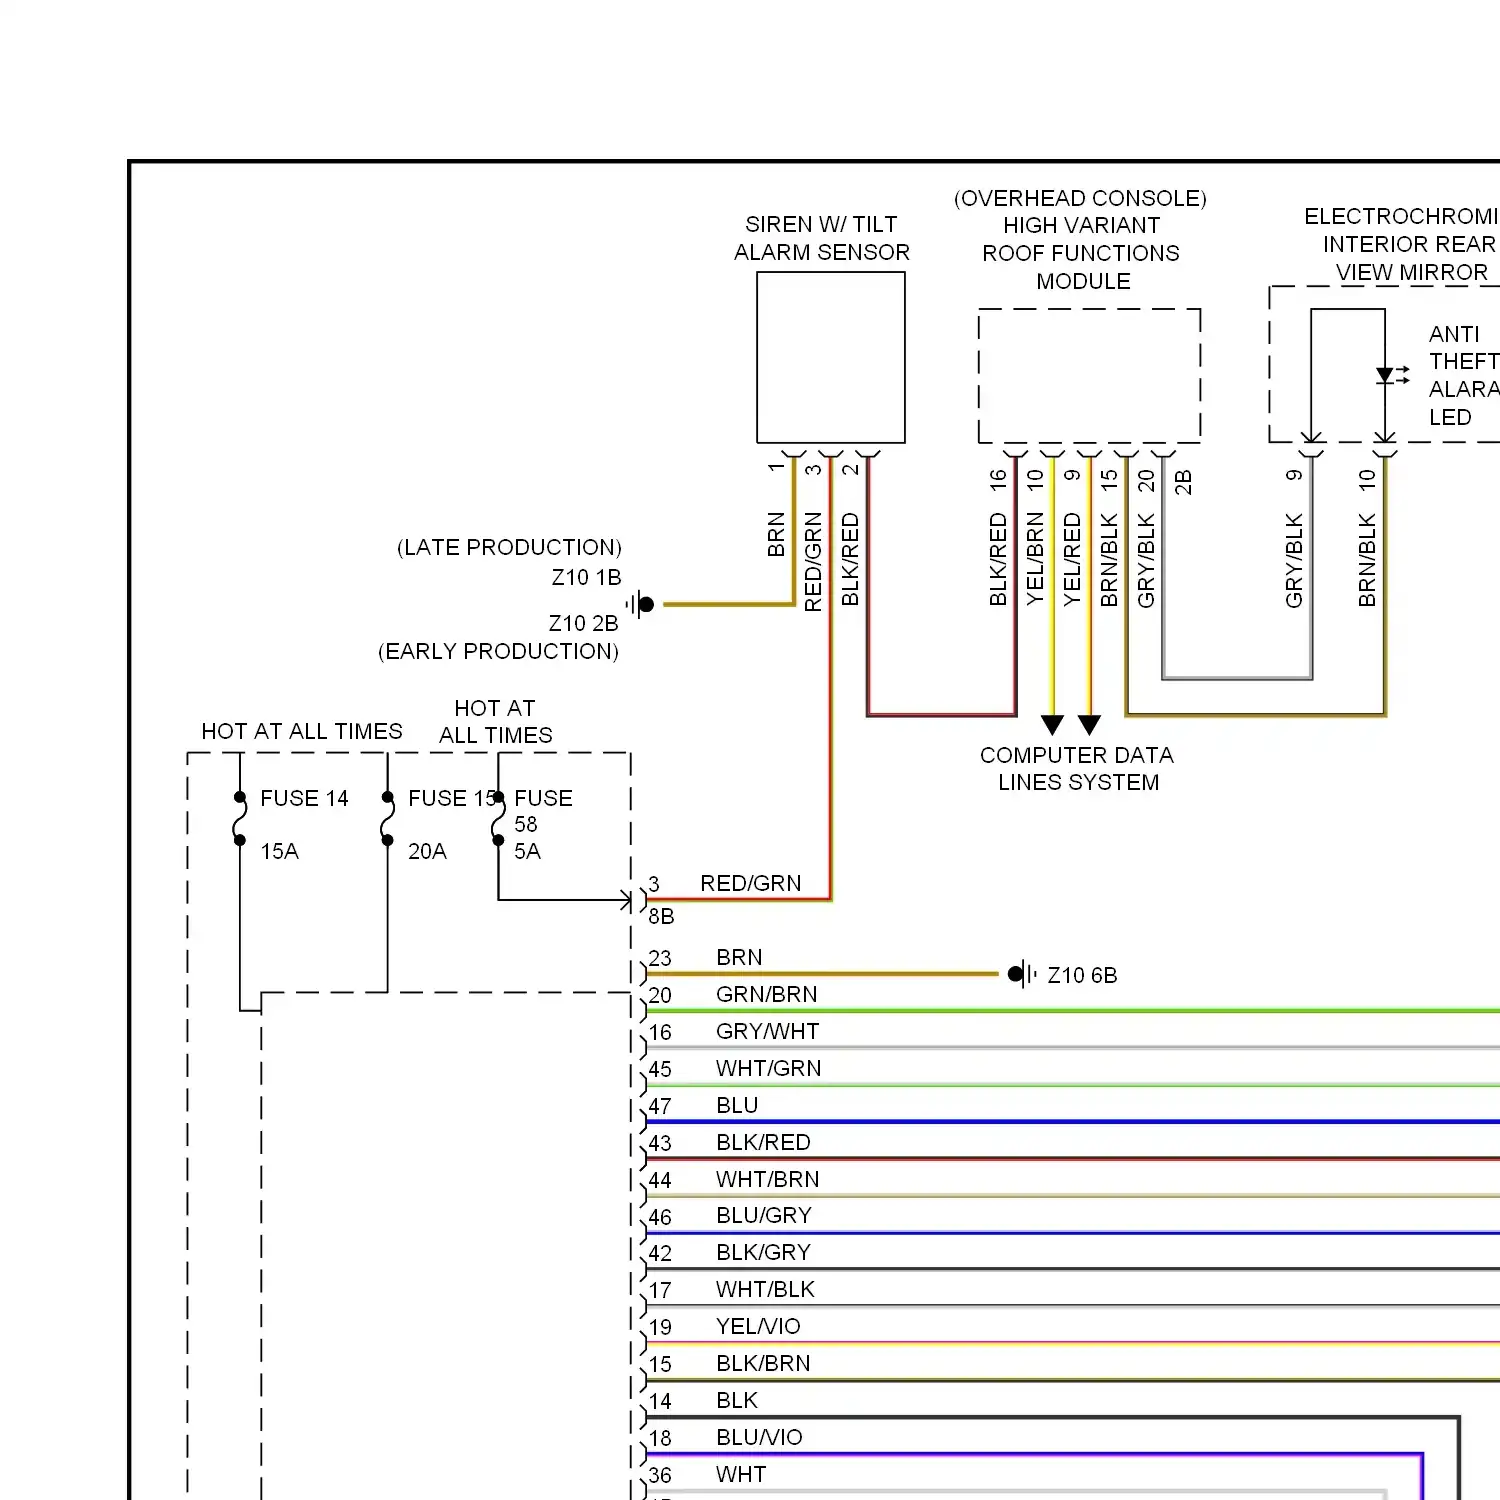Click the 'YEL/VIO' wire label at pin 19
1500x1500 pixels.
pyautogui.click(x=758, y=1326)
